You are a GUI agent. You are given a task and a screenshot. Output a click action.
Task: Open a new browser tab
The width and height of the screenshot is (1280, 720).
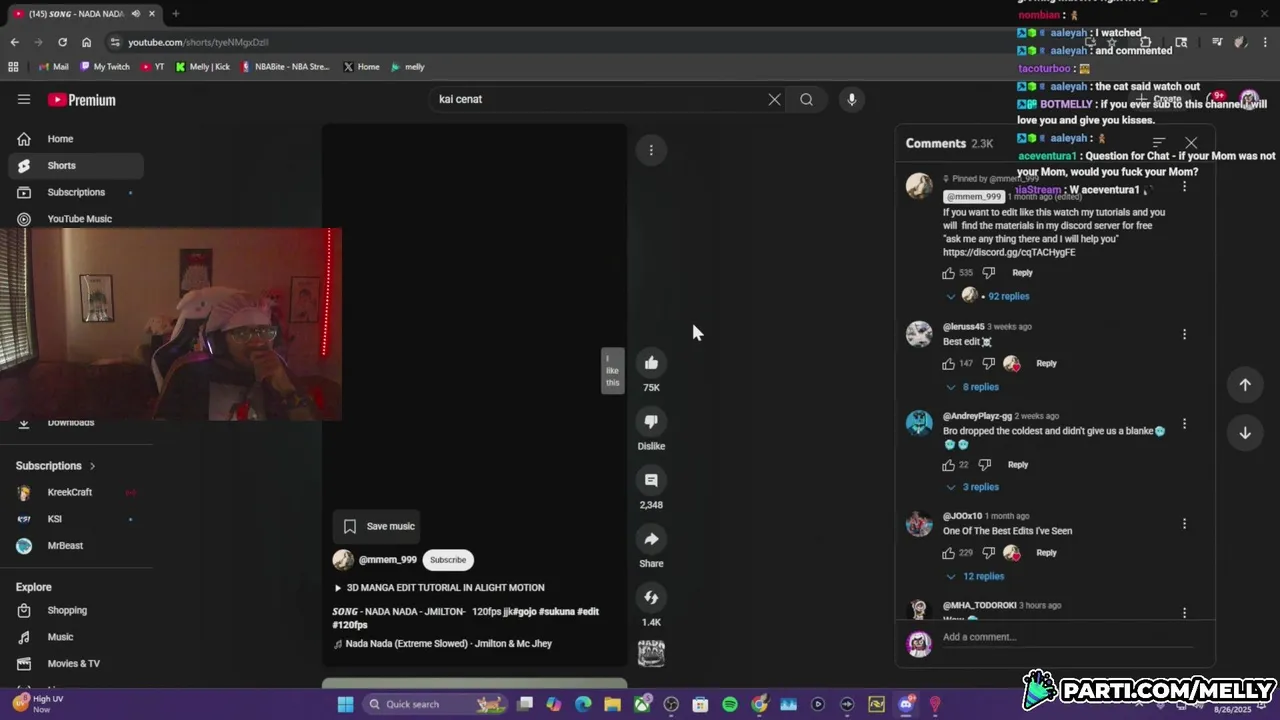click(x=175, y=14)
